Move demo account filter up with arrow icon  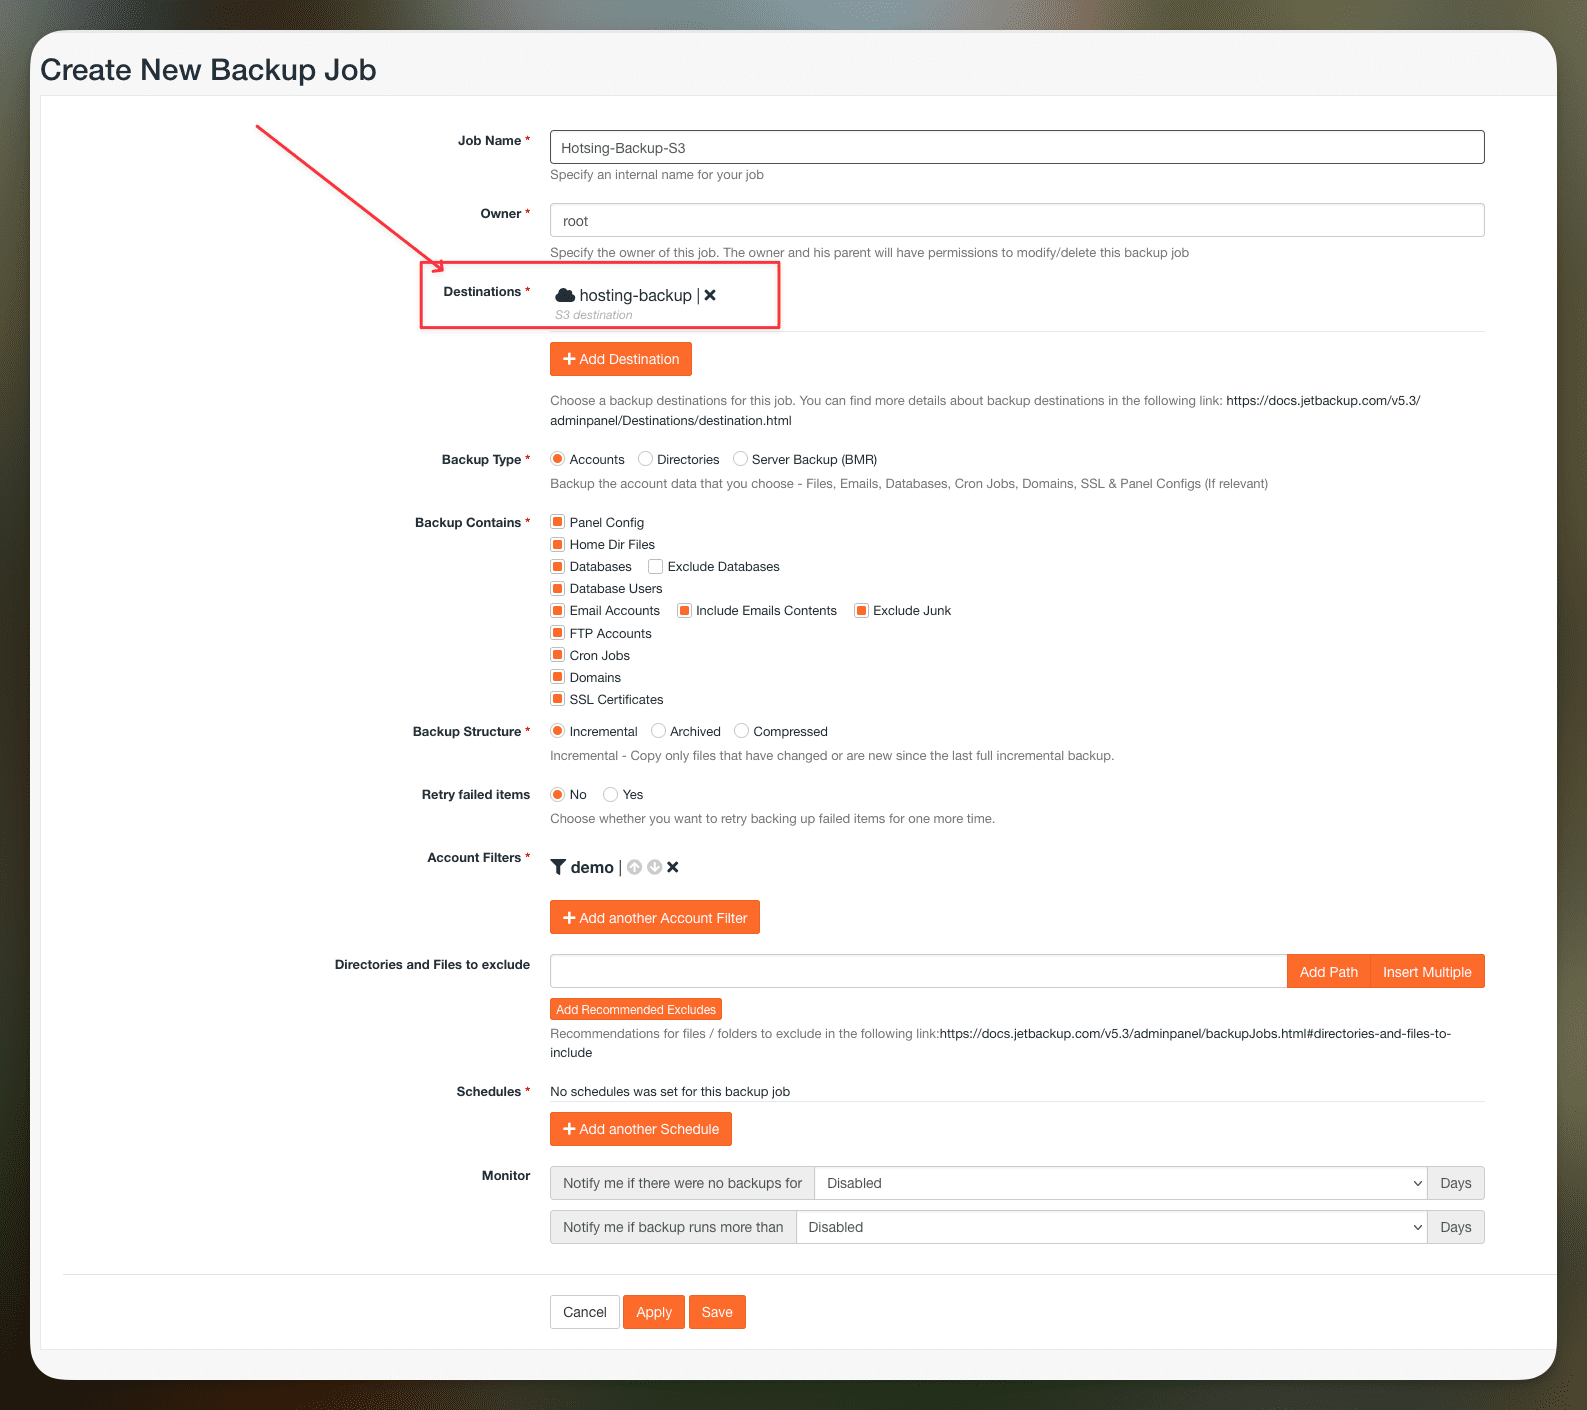(x=634, y=867)
